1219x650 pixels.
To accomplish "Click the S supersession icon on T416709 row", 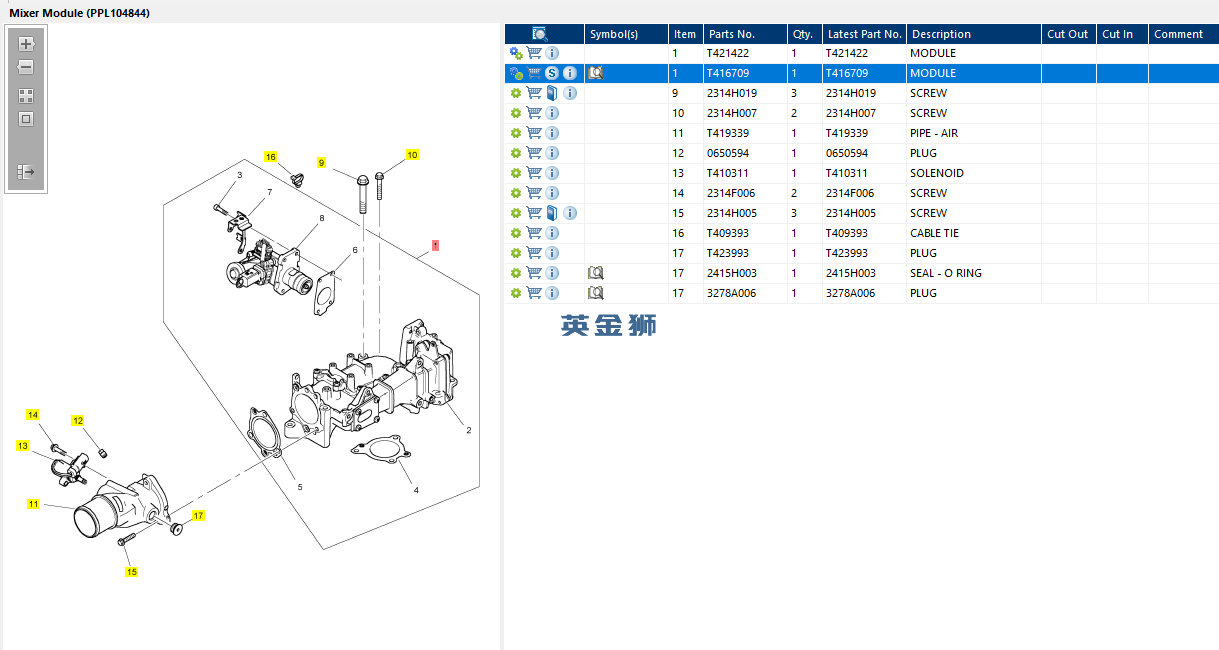I will 552,73.
